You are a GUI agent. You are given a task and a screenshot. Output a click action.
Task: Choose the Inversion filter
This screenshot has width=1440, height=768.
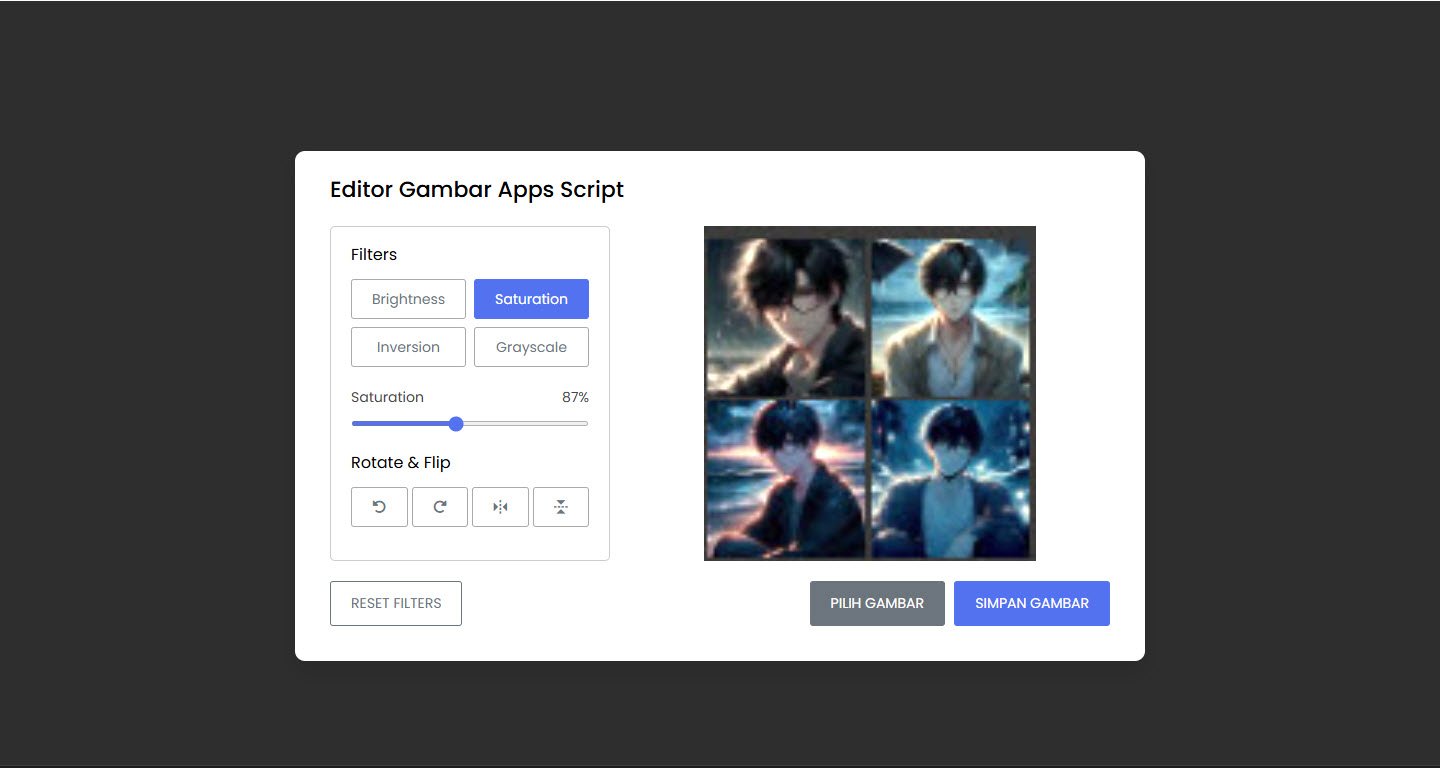click(x=408, y=347)
